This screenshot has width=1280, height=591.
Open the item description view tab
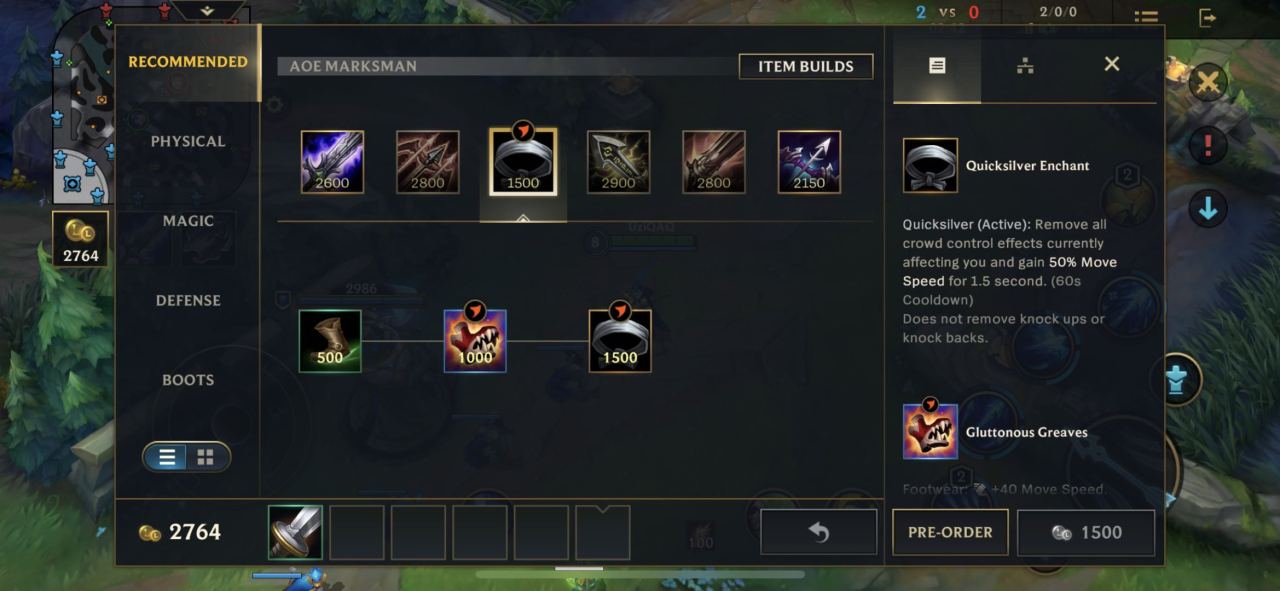coord(937,65)
